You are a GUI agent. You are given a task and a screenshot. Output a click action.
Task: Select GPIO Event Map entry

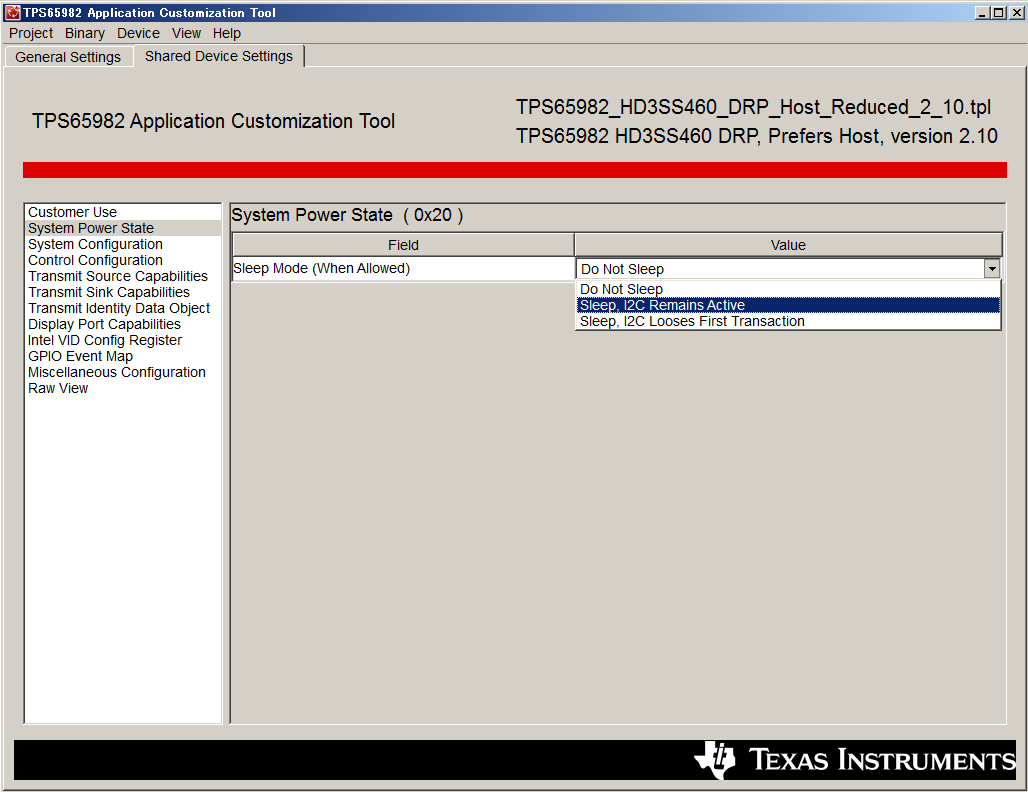(123, 357)
